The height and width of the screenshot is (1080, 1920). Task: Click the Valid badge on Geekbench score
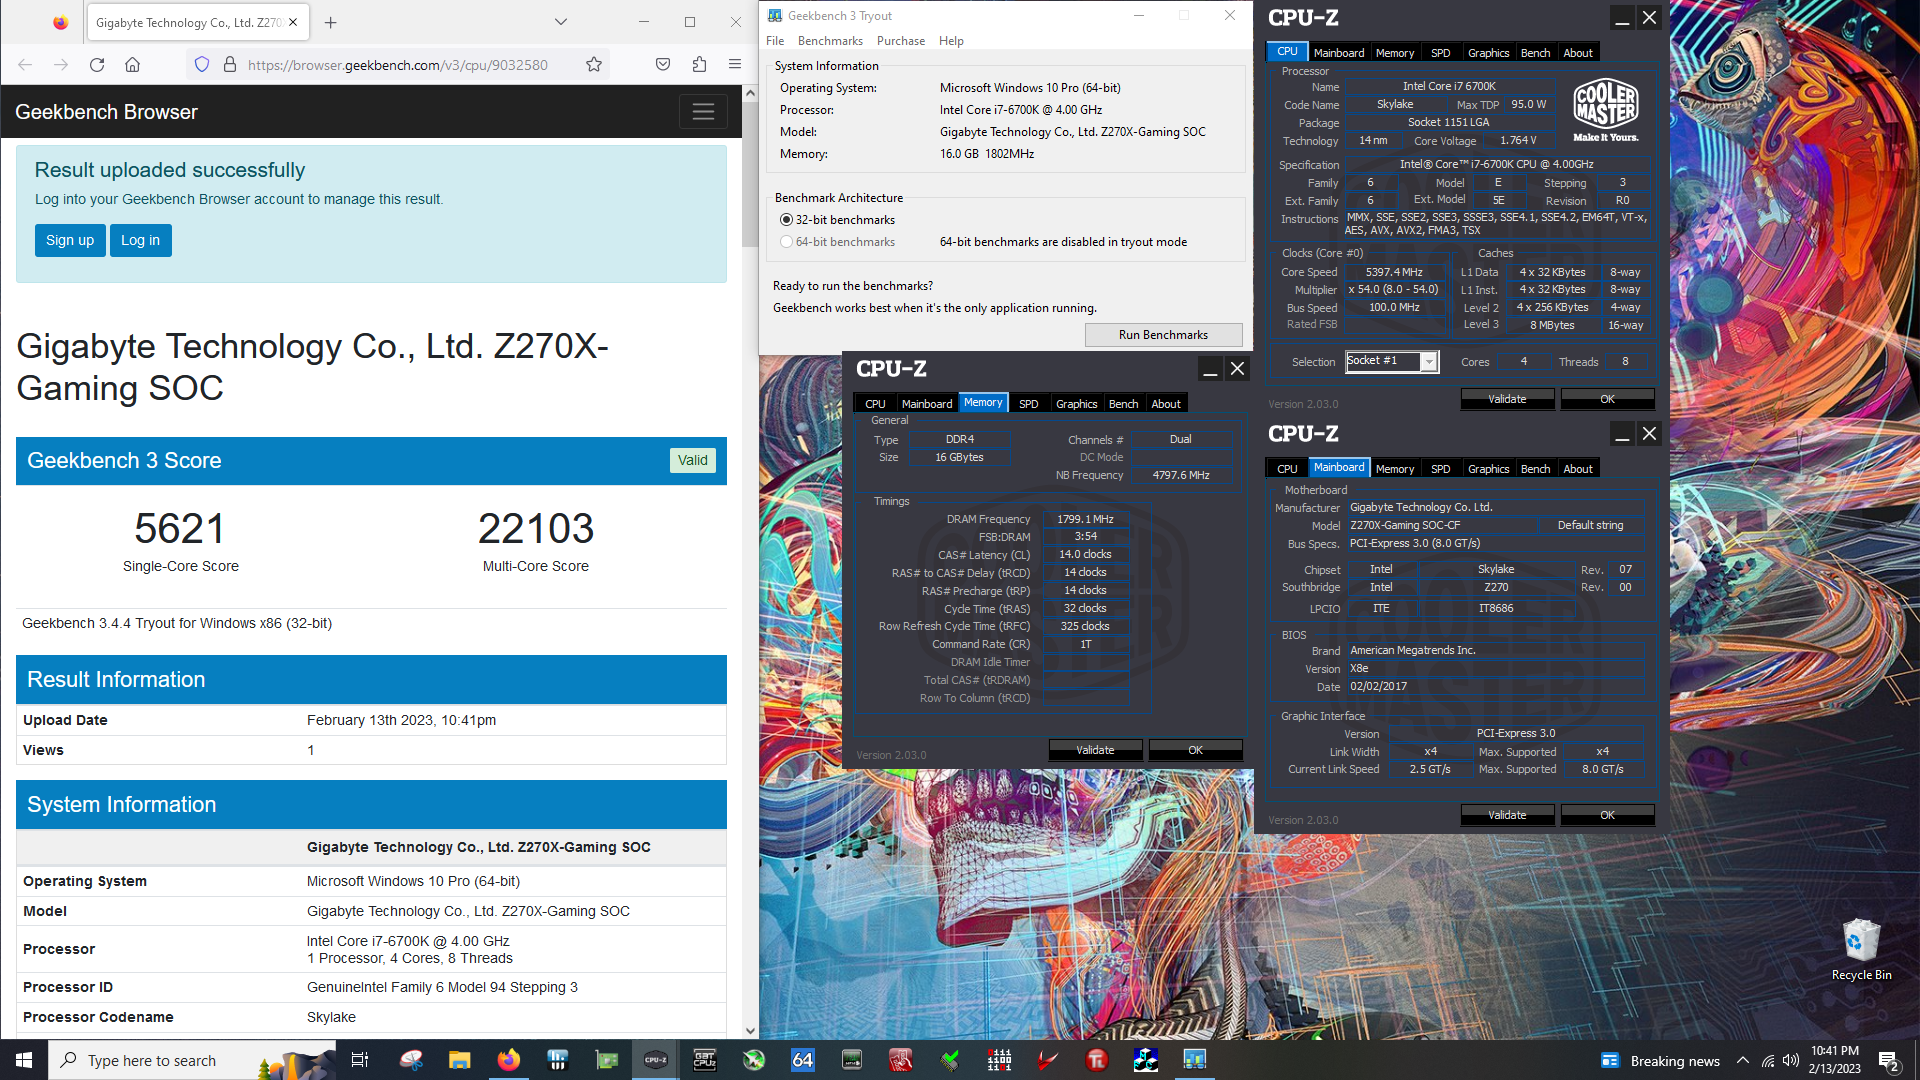pos(692,460)
